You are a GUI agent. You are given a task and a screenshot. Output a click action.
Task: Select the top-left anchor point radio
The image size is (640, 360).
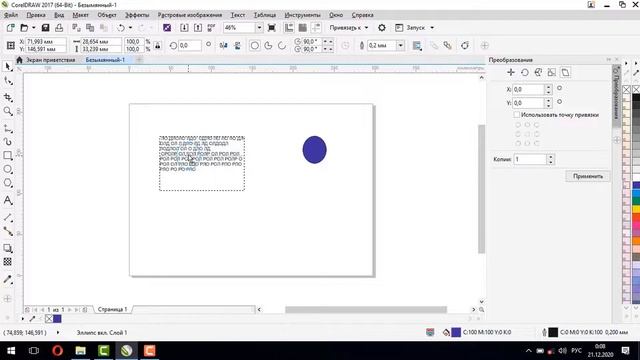tap(518, 125)
